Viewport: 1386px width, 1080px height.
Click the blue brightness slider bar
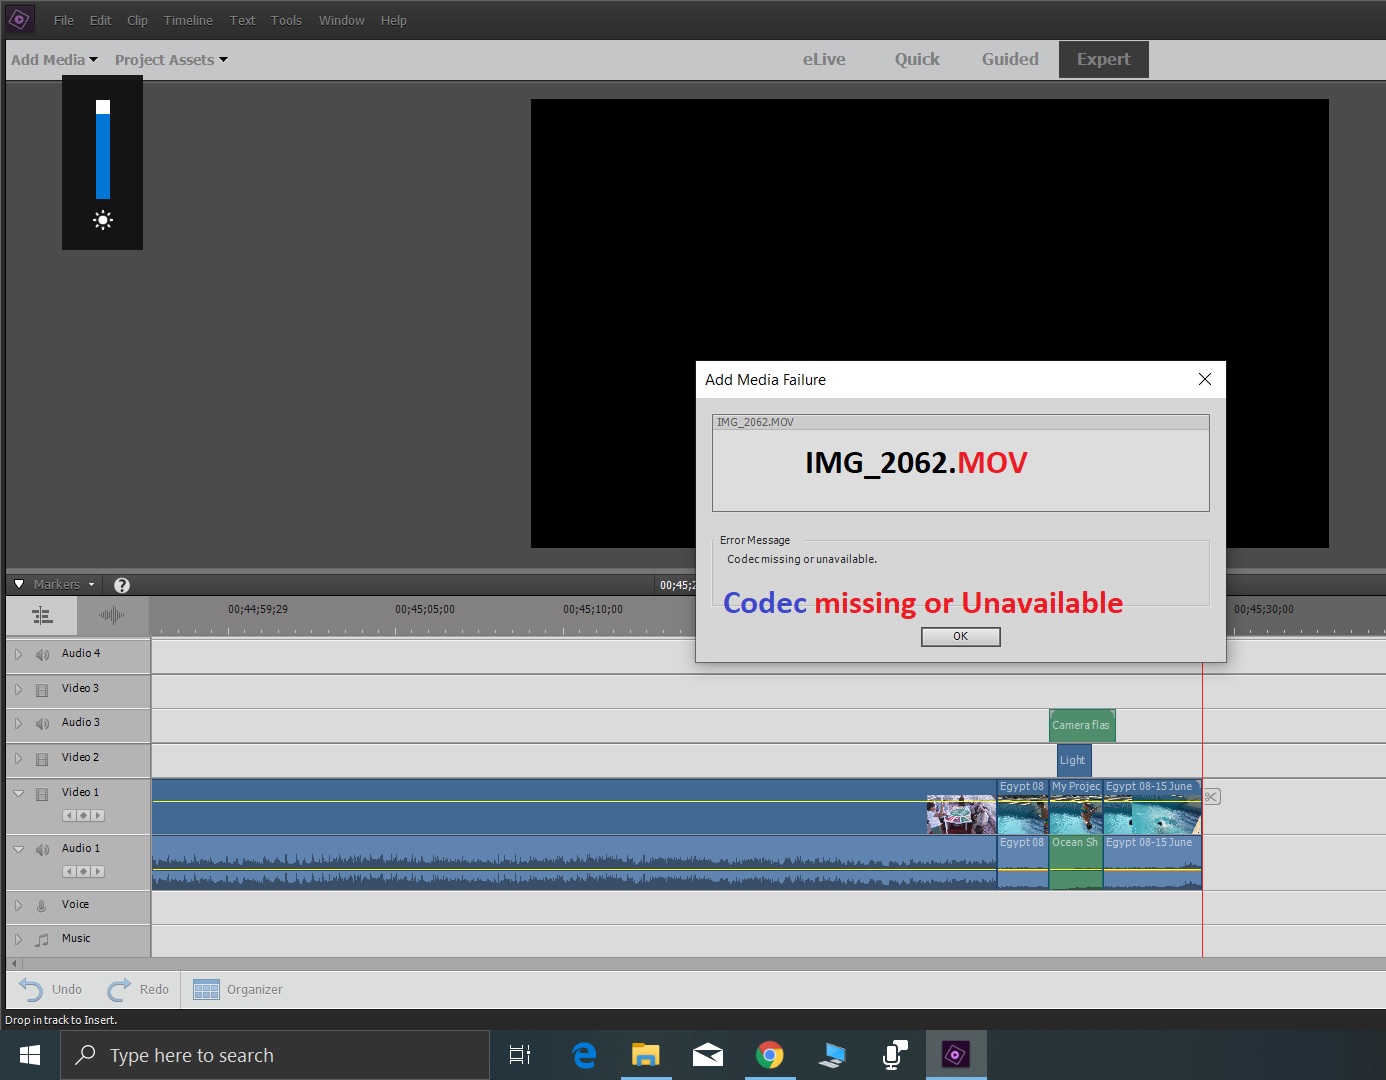tap(103, 155)
